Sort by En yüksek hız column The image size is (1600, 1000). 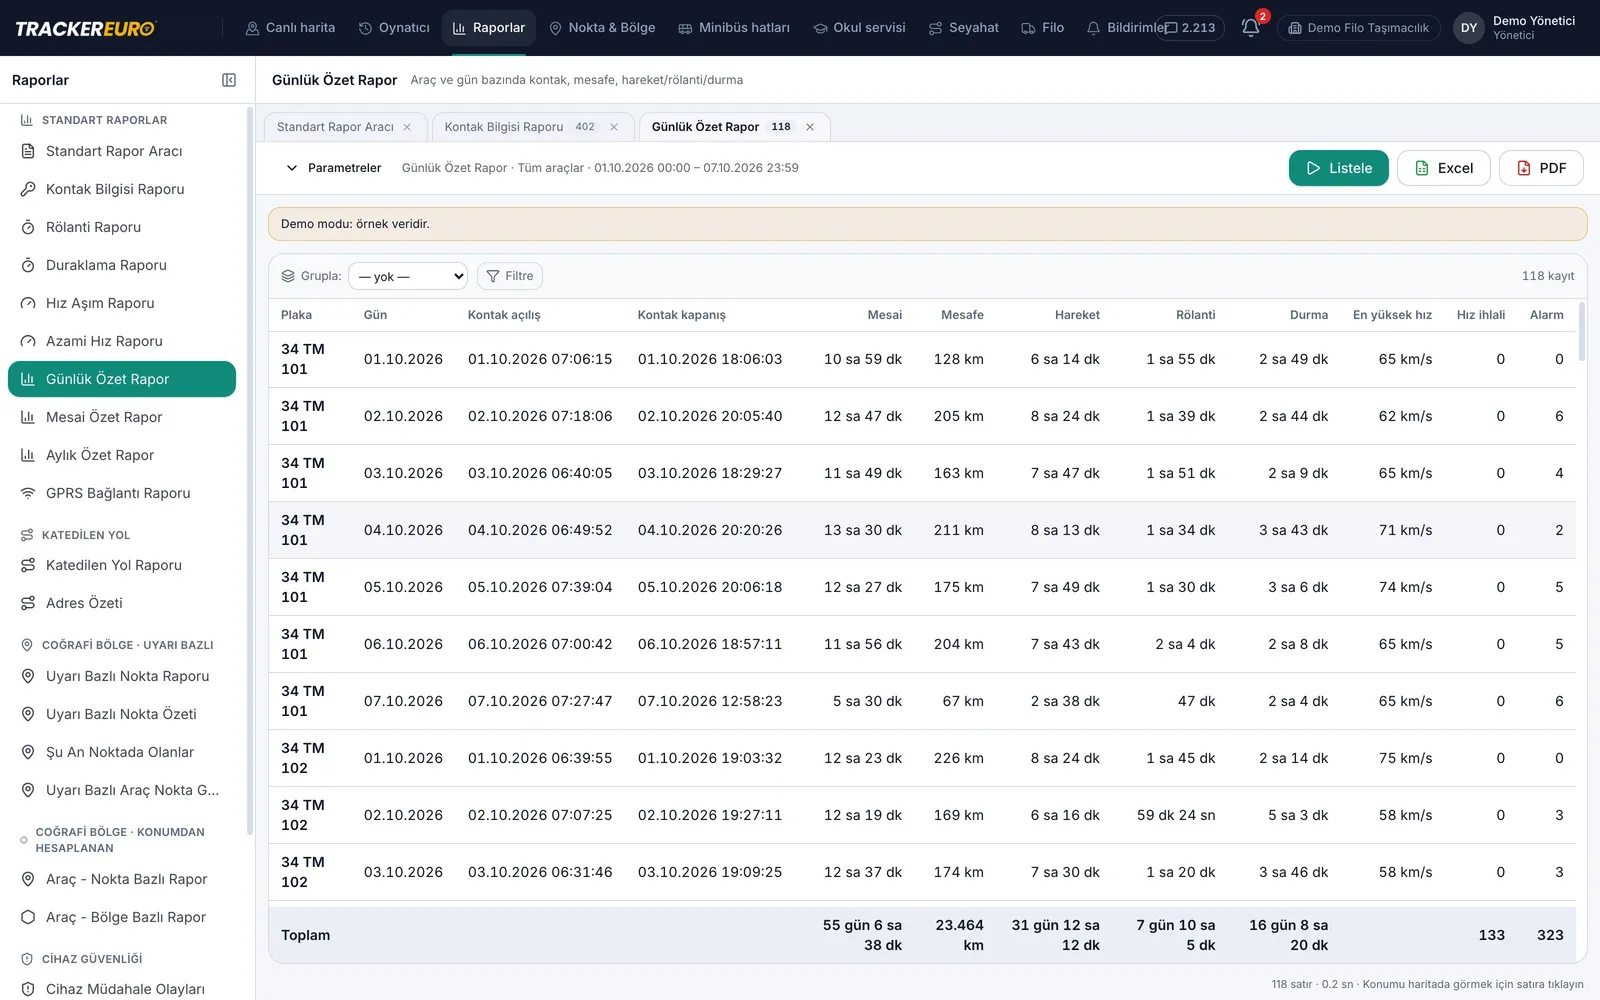(1392, 315)
